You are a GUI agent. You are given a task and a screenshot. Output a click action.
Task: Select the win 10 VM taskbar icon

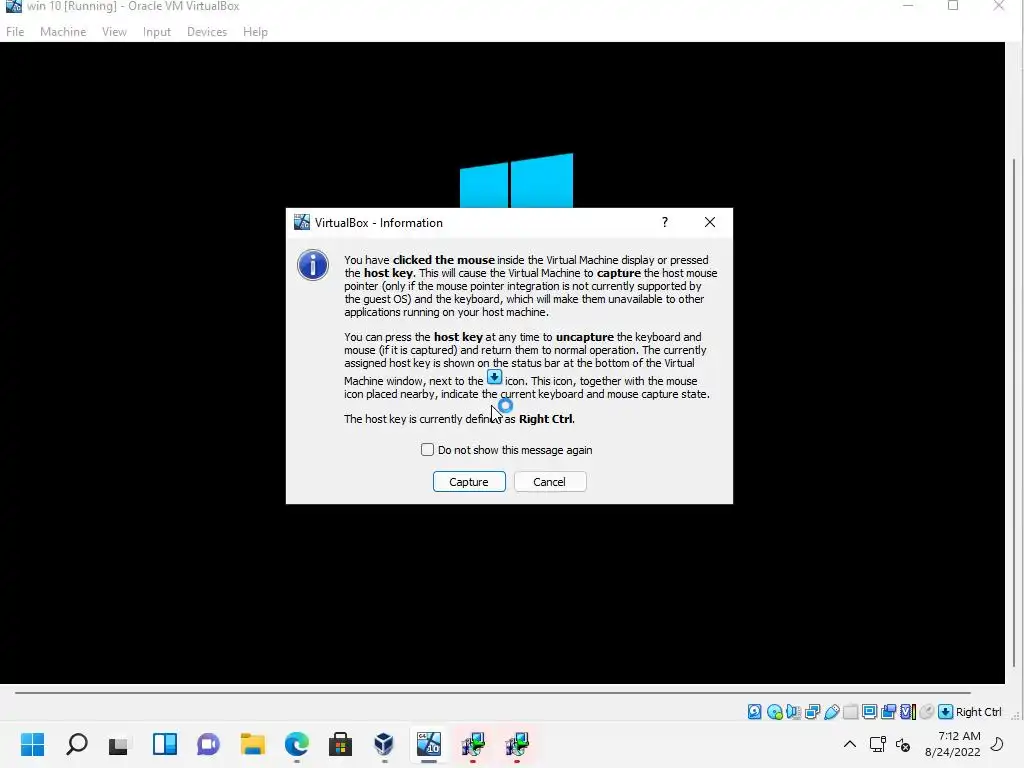pyautogui.click(x=428, y=744)
